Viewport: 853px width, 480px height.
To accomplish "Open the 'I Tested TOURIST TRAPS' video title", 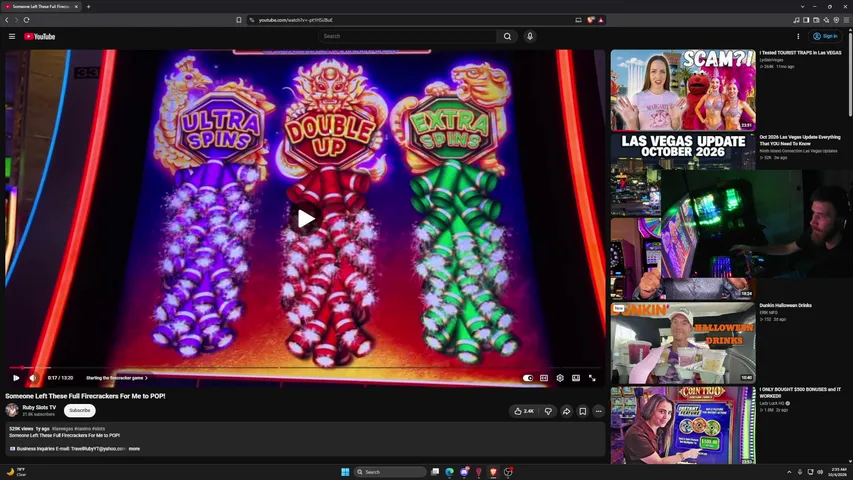I will [x=800, y=53].
